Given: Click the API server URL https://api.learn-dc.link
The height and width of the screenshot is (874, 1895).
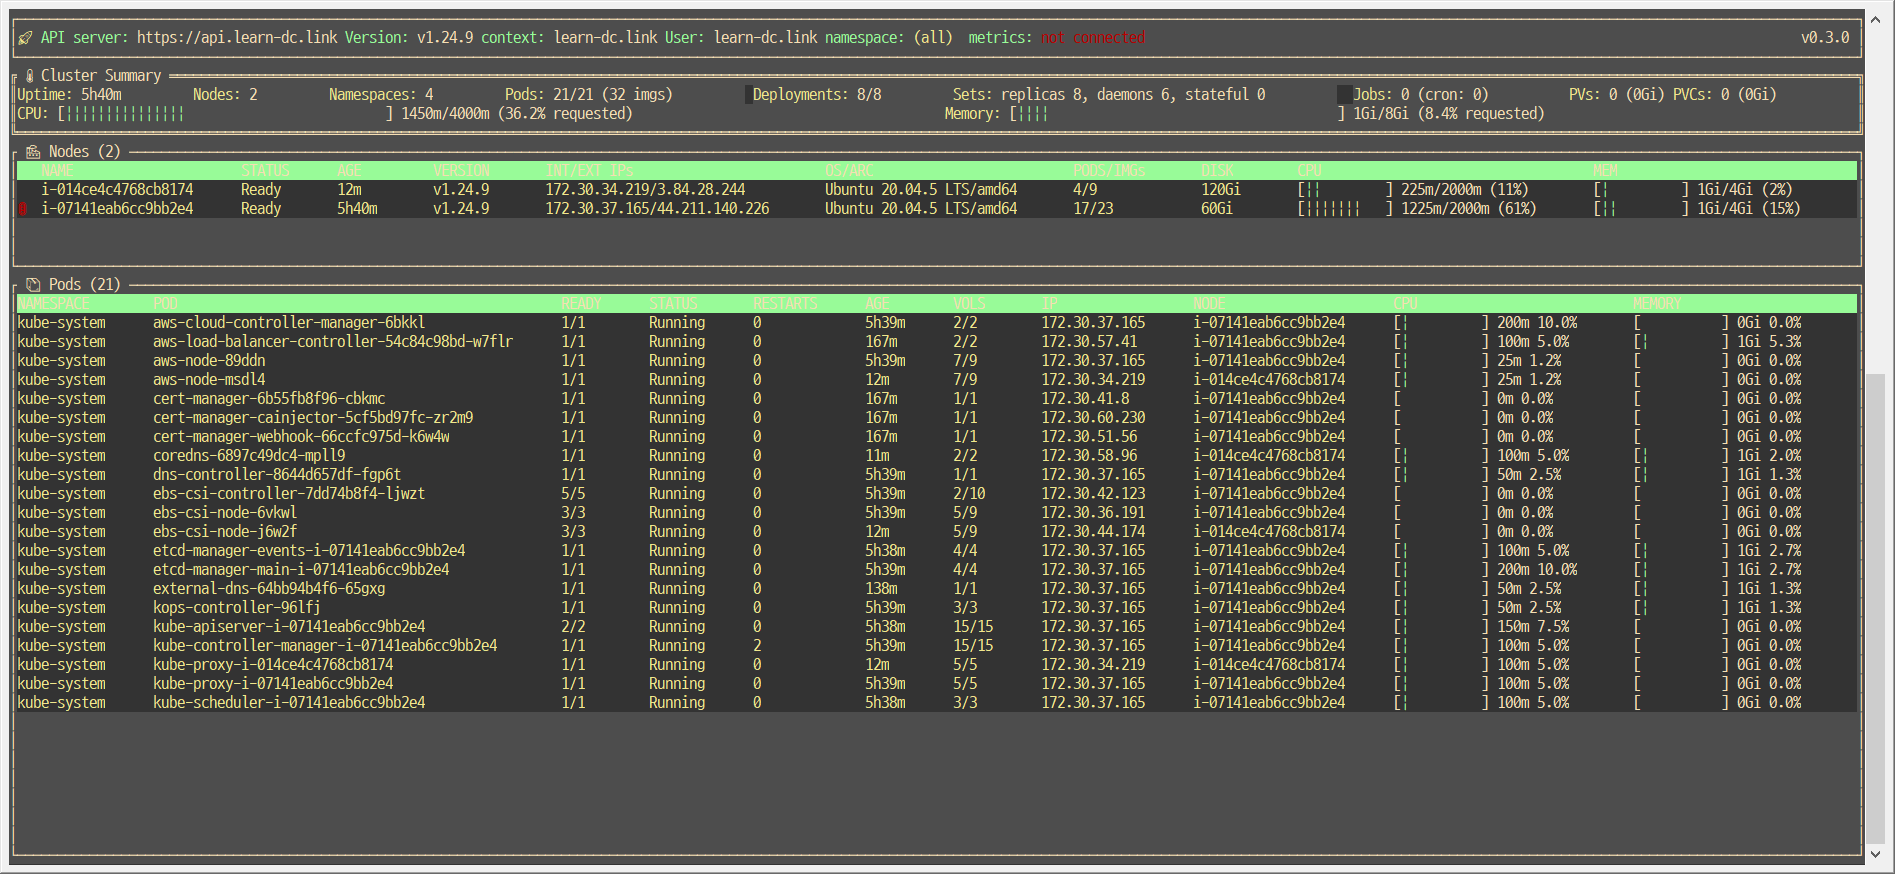Looking at the screenshot, I should (237, 38).
